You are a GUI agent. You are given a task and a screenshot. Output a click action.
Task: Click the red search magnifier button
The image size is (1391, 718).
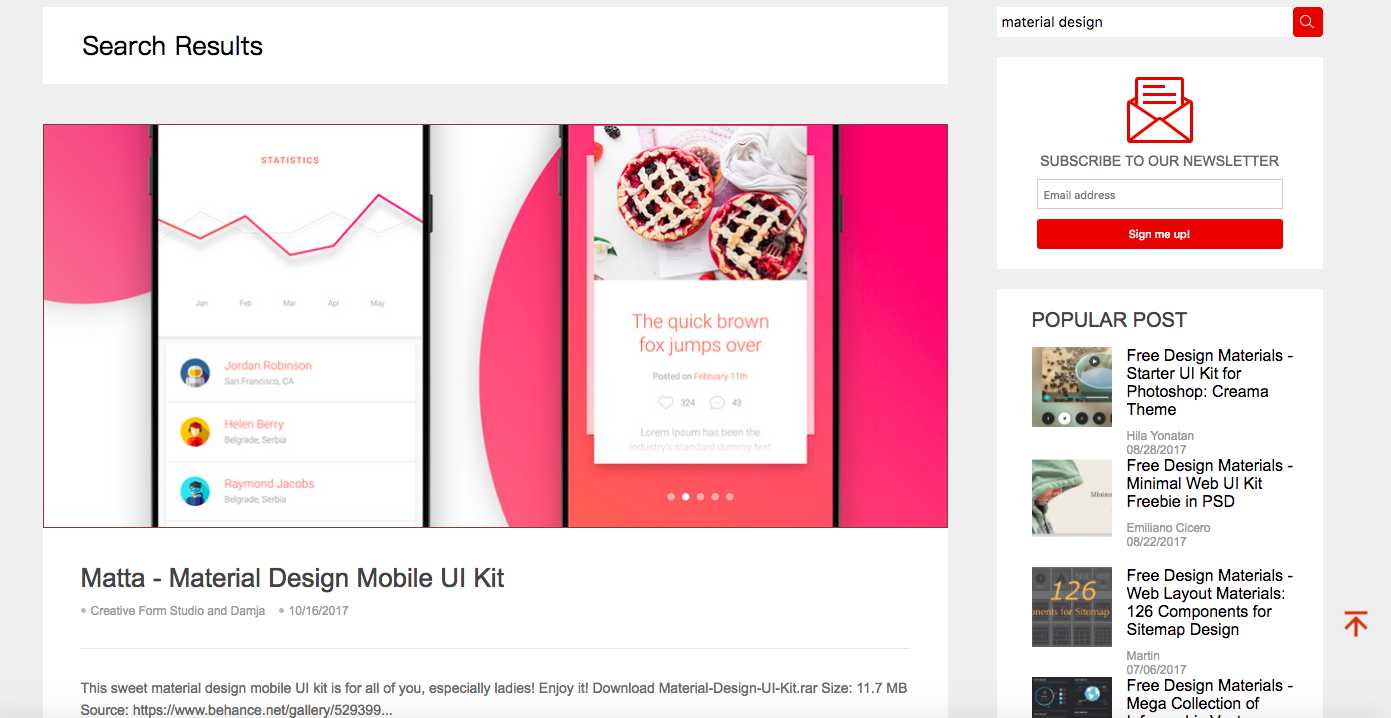click(1307, 22)
